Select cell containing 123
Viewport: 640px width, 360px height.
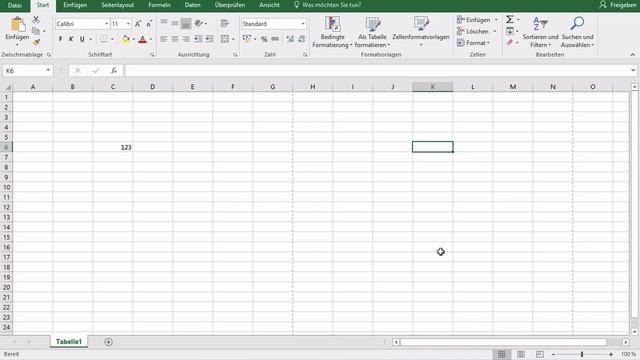[x=113, y=147]
